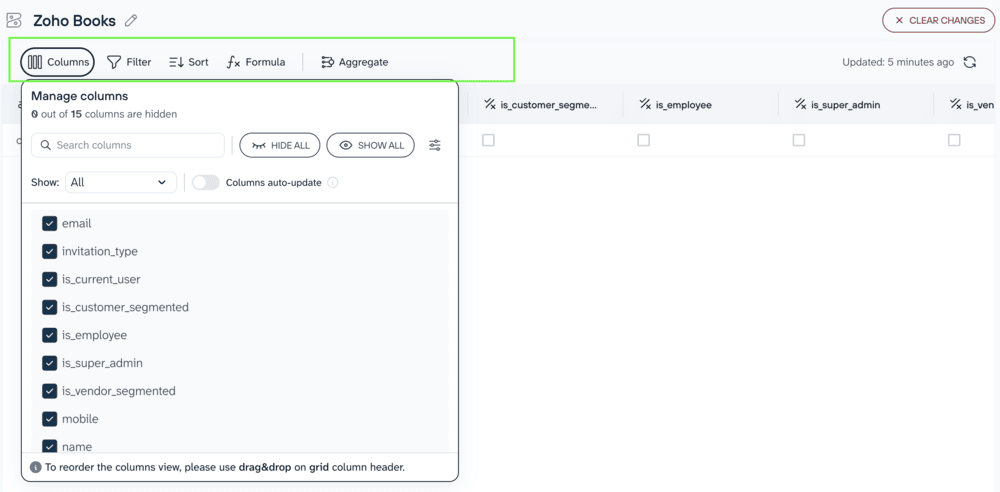
Task: Uncheck the is_super_admin column checkbox
Action: (x=50, y=363)
